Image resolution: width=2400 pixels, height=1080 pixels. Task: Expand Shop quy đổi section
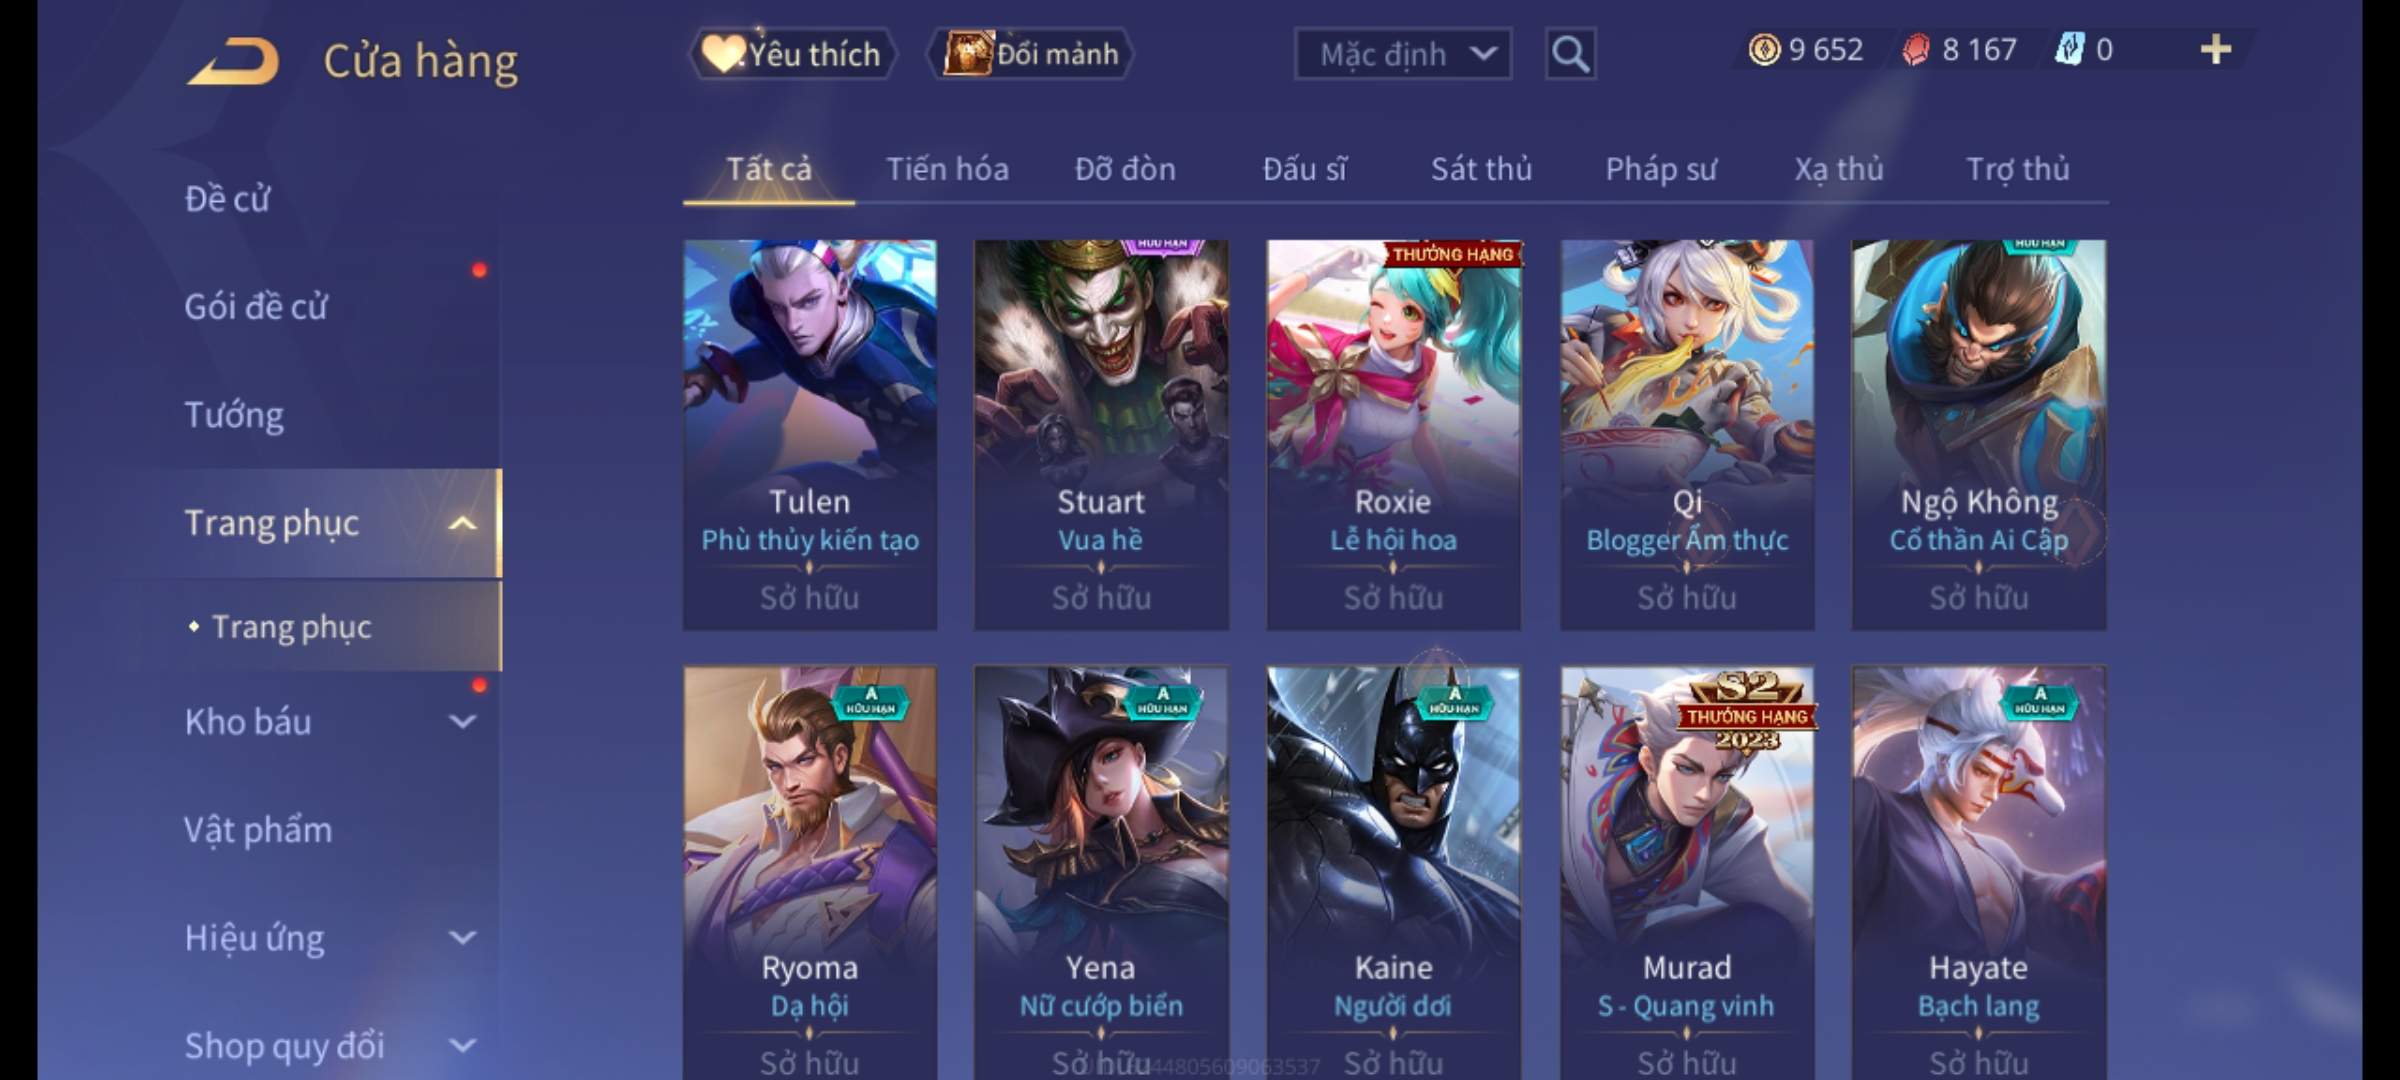[462, 1045]
